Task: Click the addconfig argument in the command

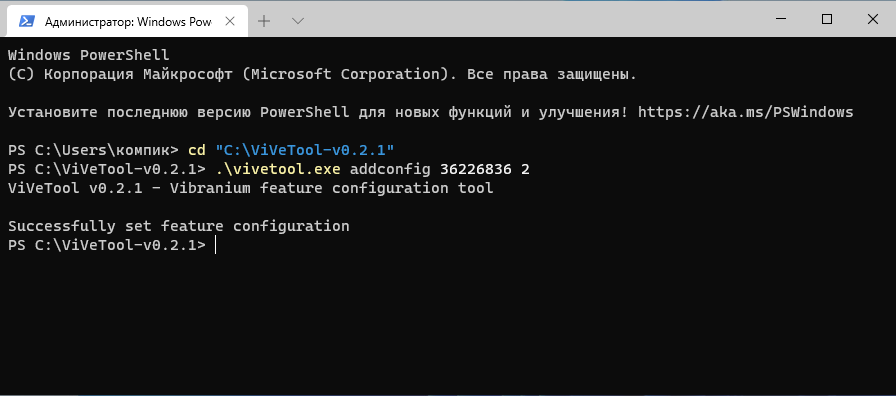Action: tap(390, 169)
